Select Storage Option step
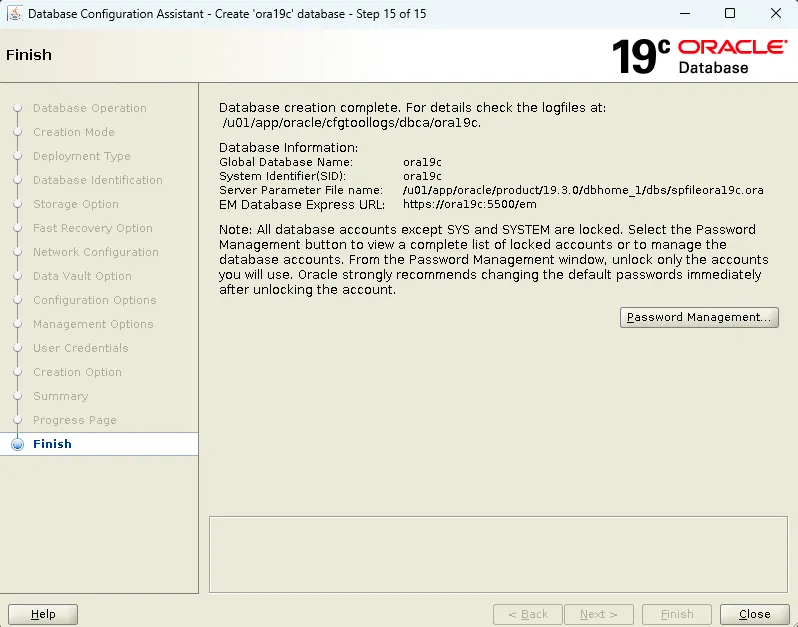 pos(76,204)
